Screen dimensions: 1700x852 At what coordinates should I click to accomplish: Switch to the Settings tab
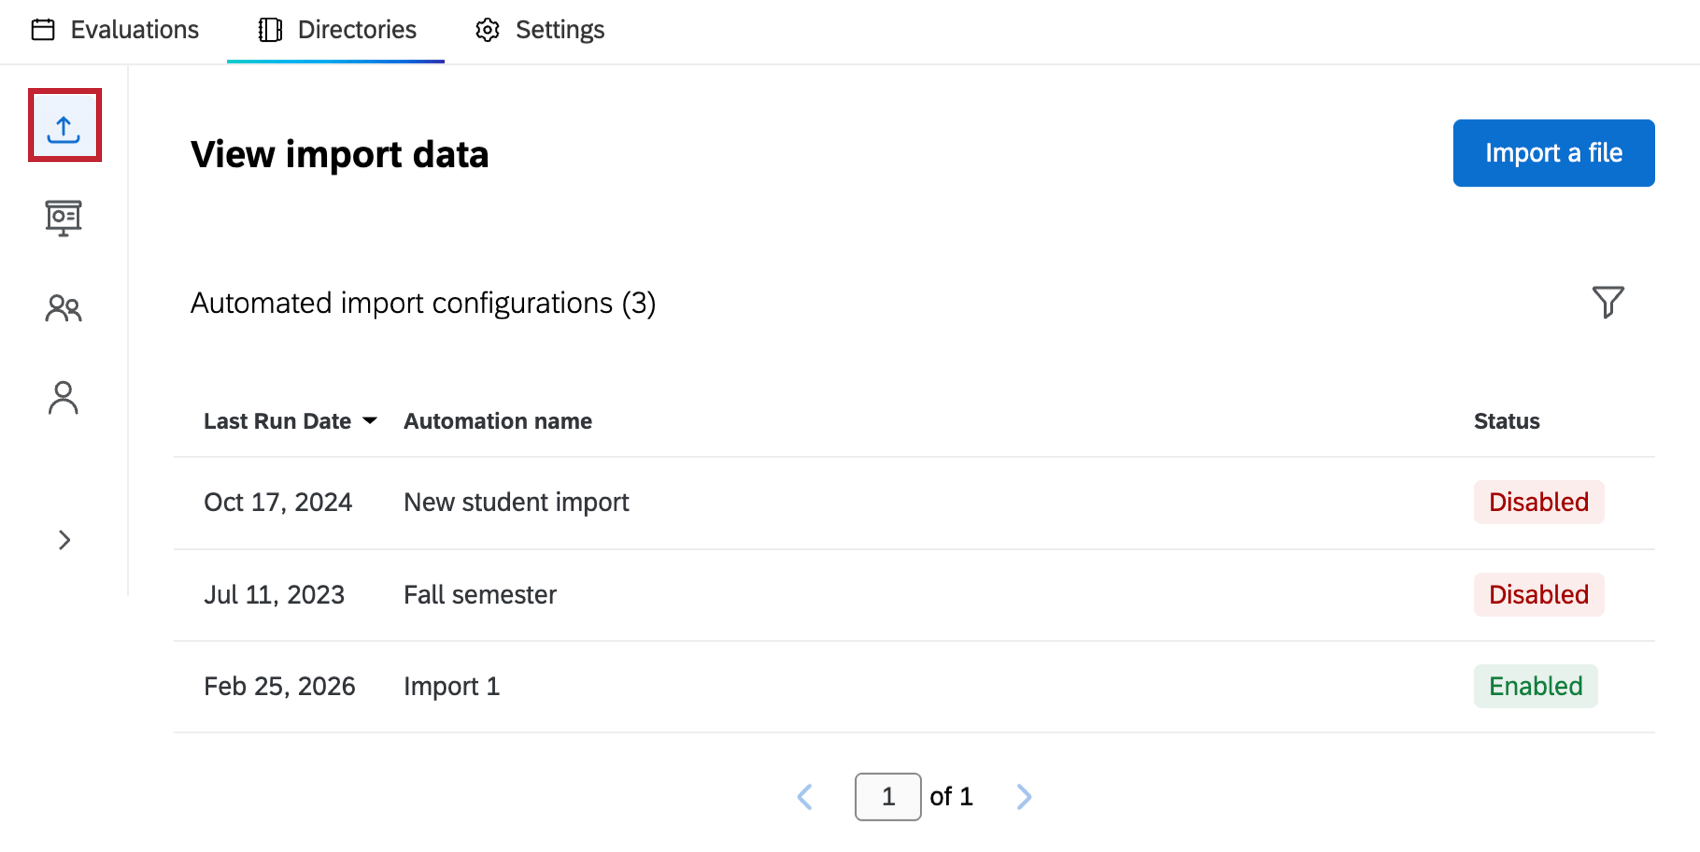tap(559, 30)
